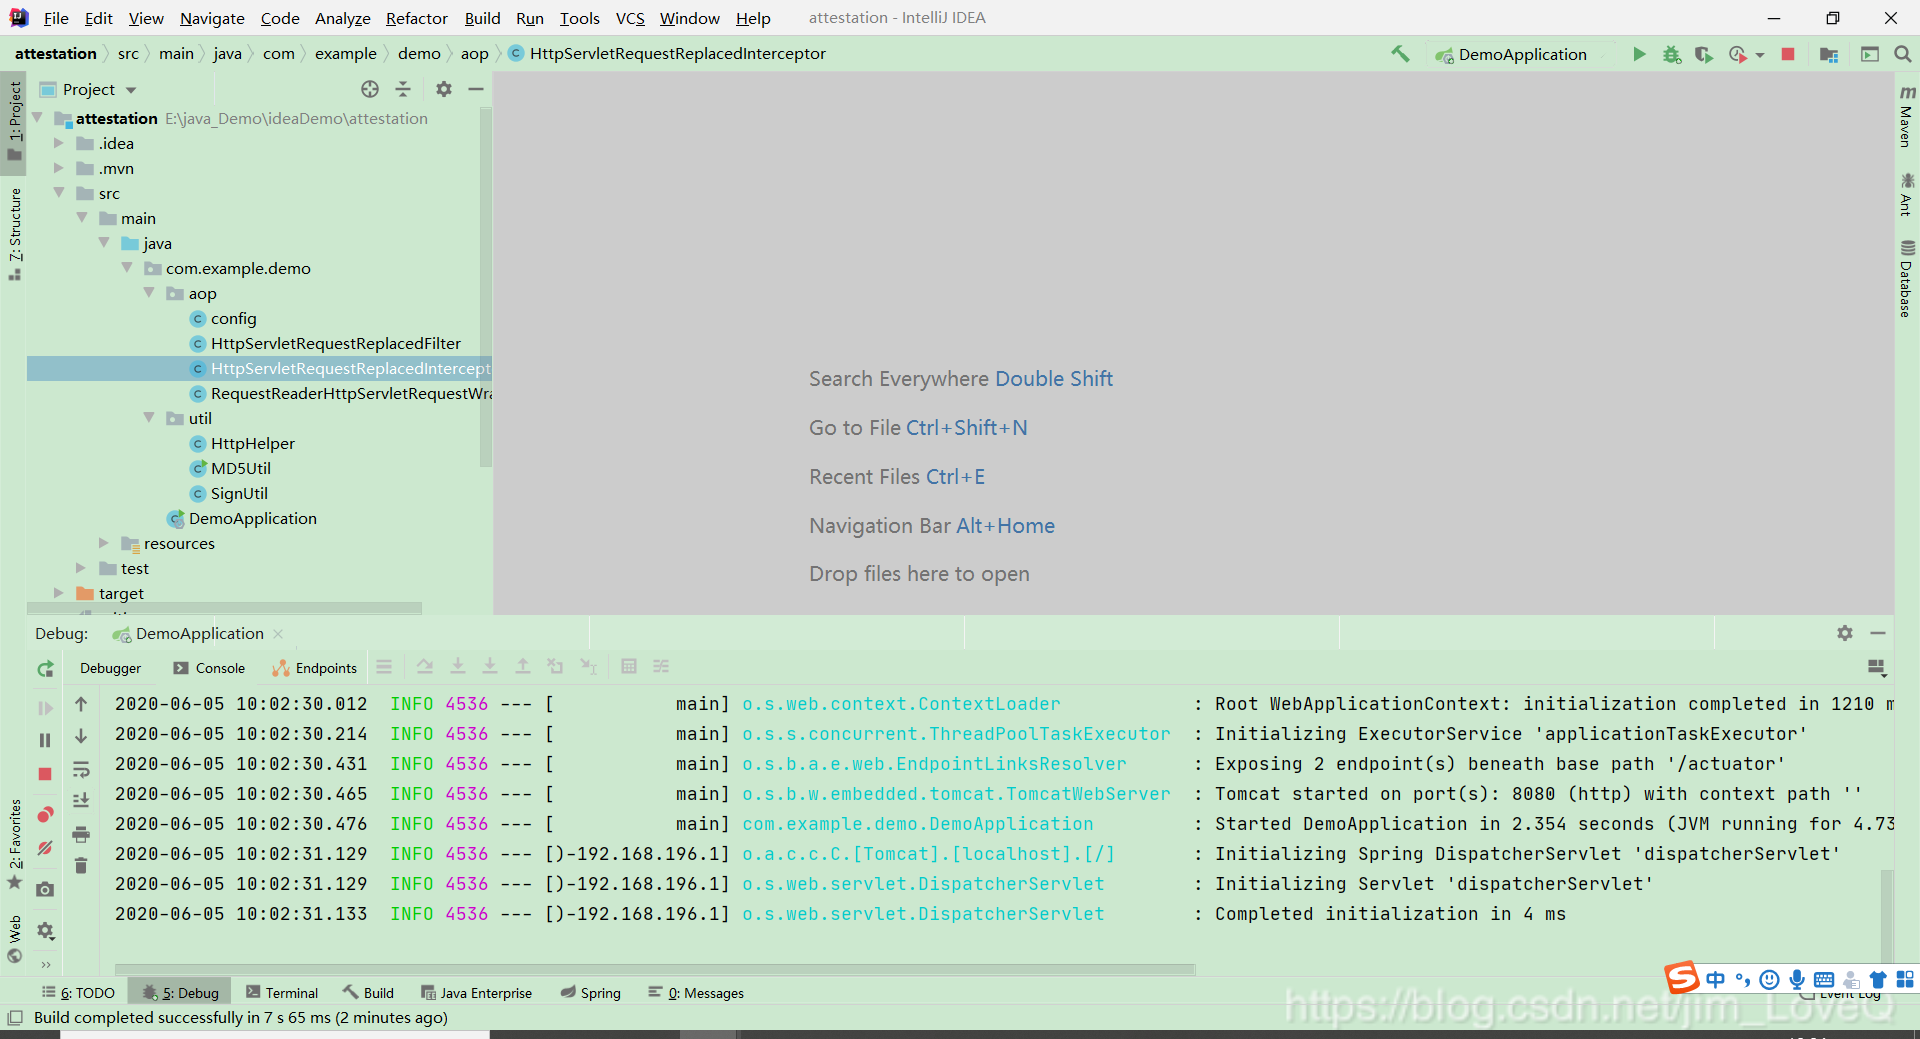Expand the target folder
1920x1039 pixels.
coord(59,593)
